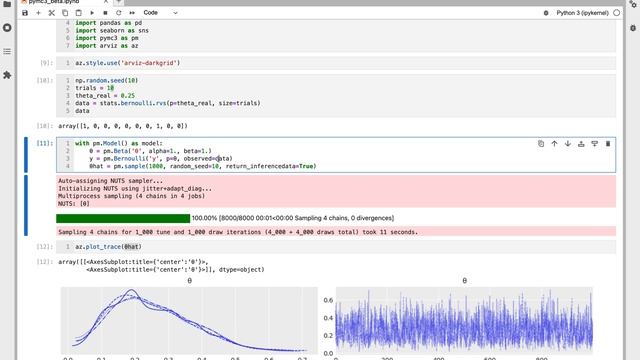Run the selected cell with play button
Screen dimensions: 640x360
92,13
